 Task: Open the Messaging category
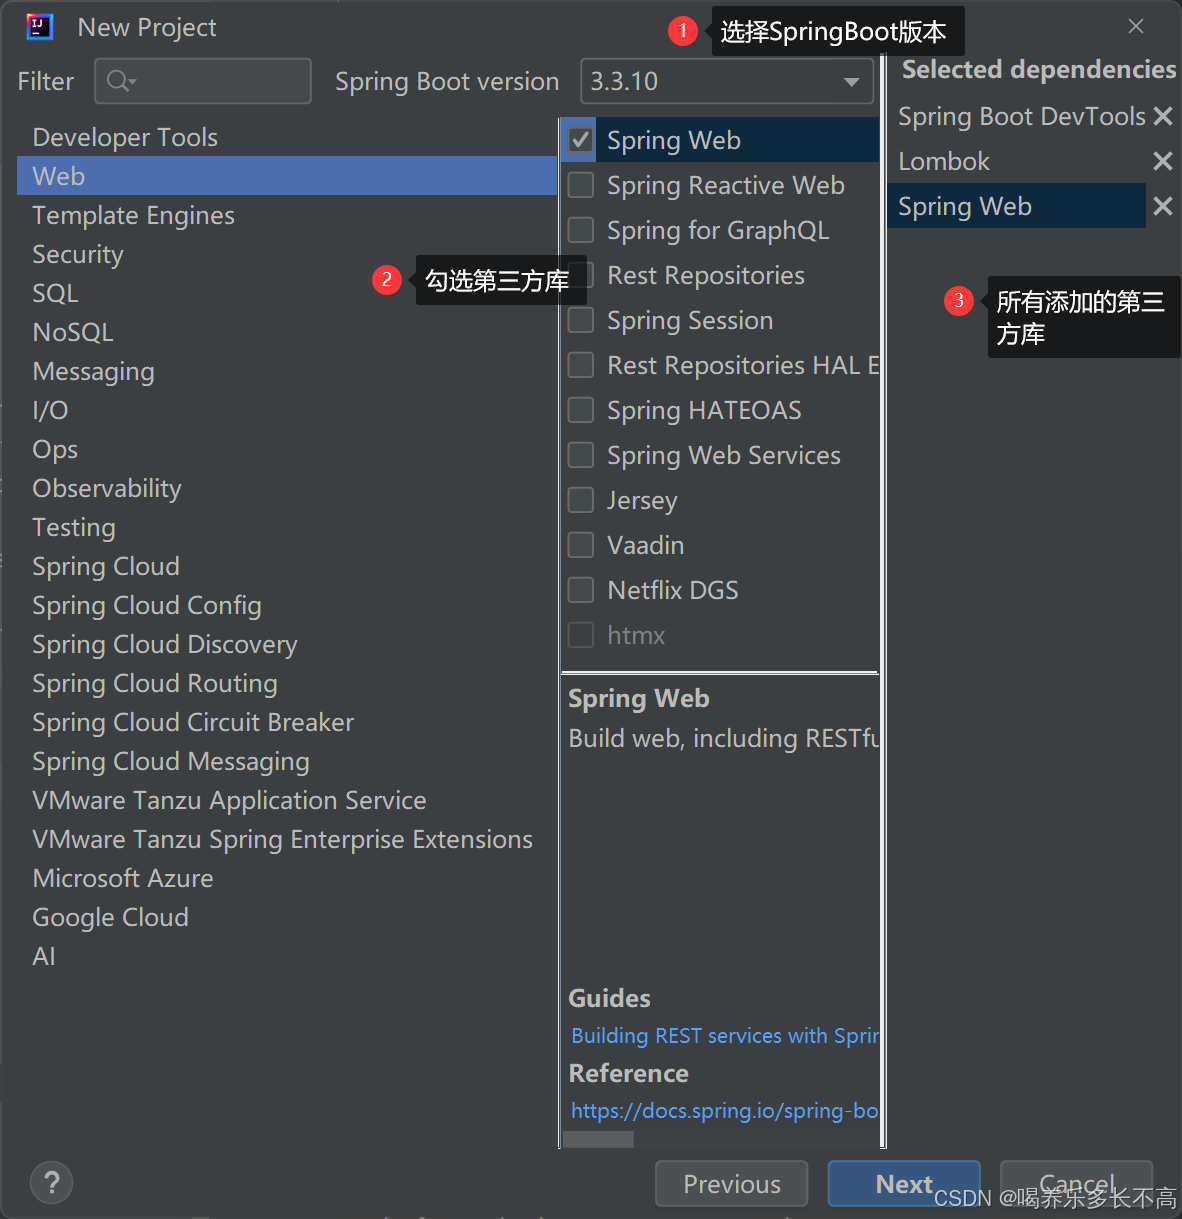[x=287, y=371]
